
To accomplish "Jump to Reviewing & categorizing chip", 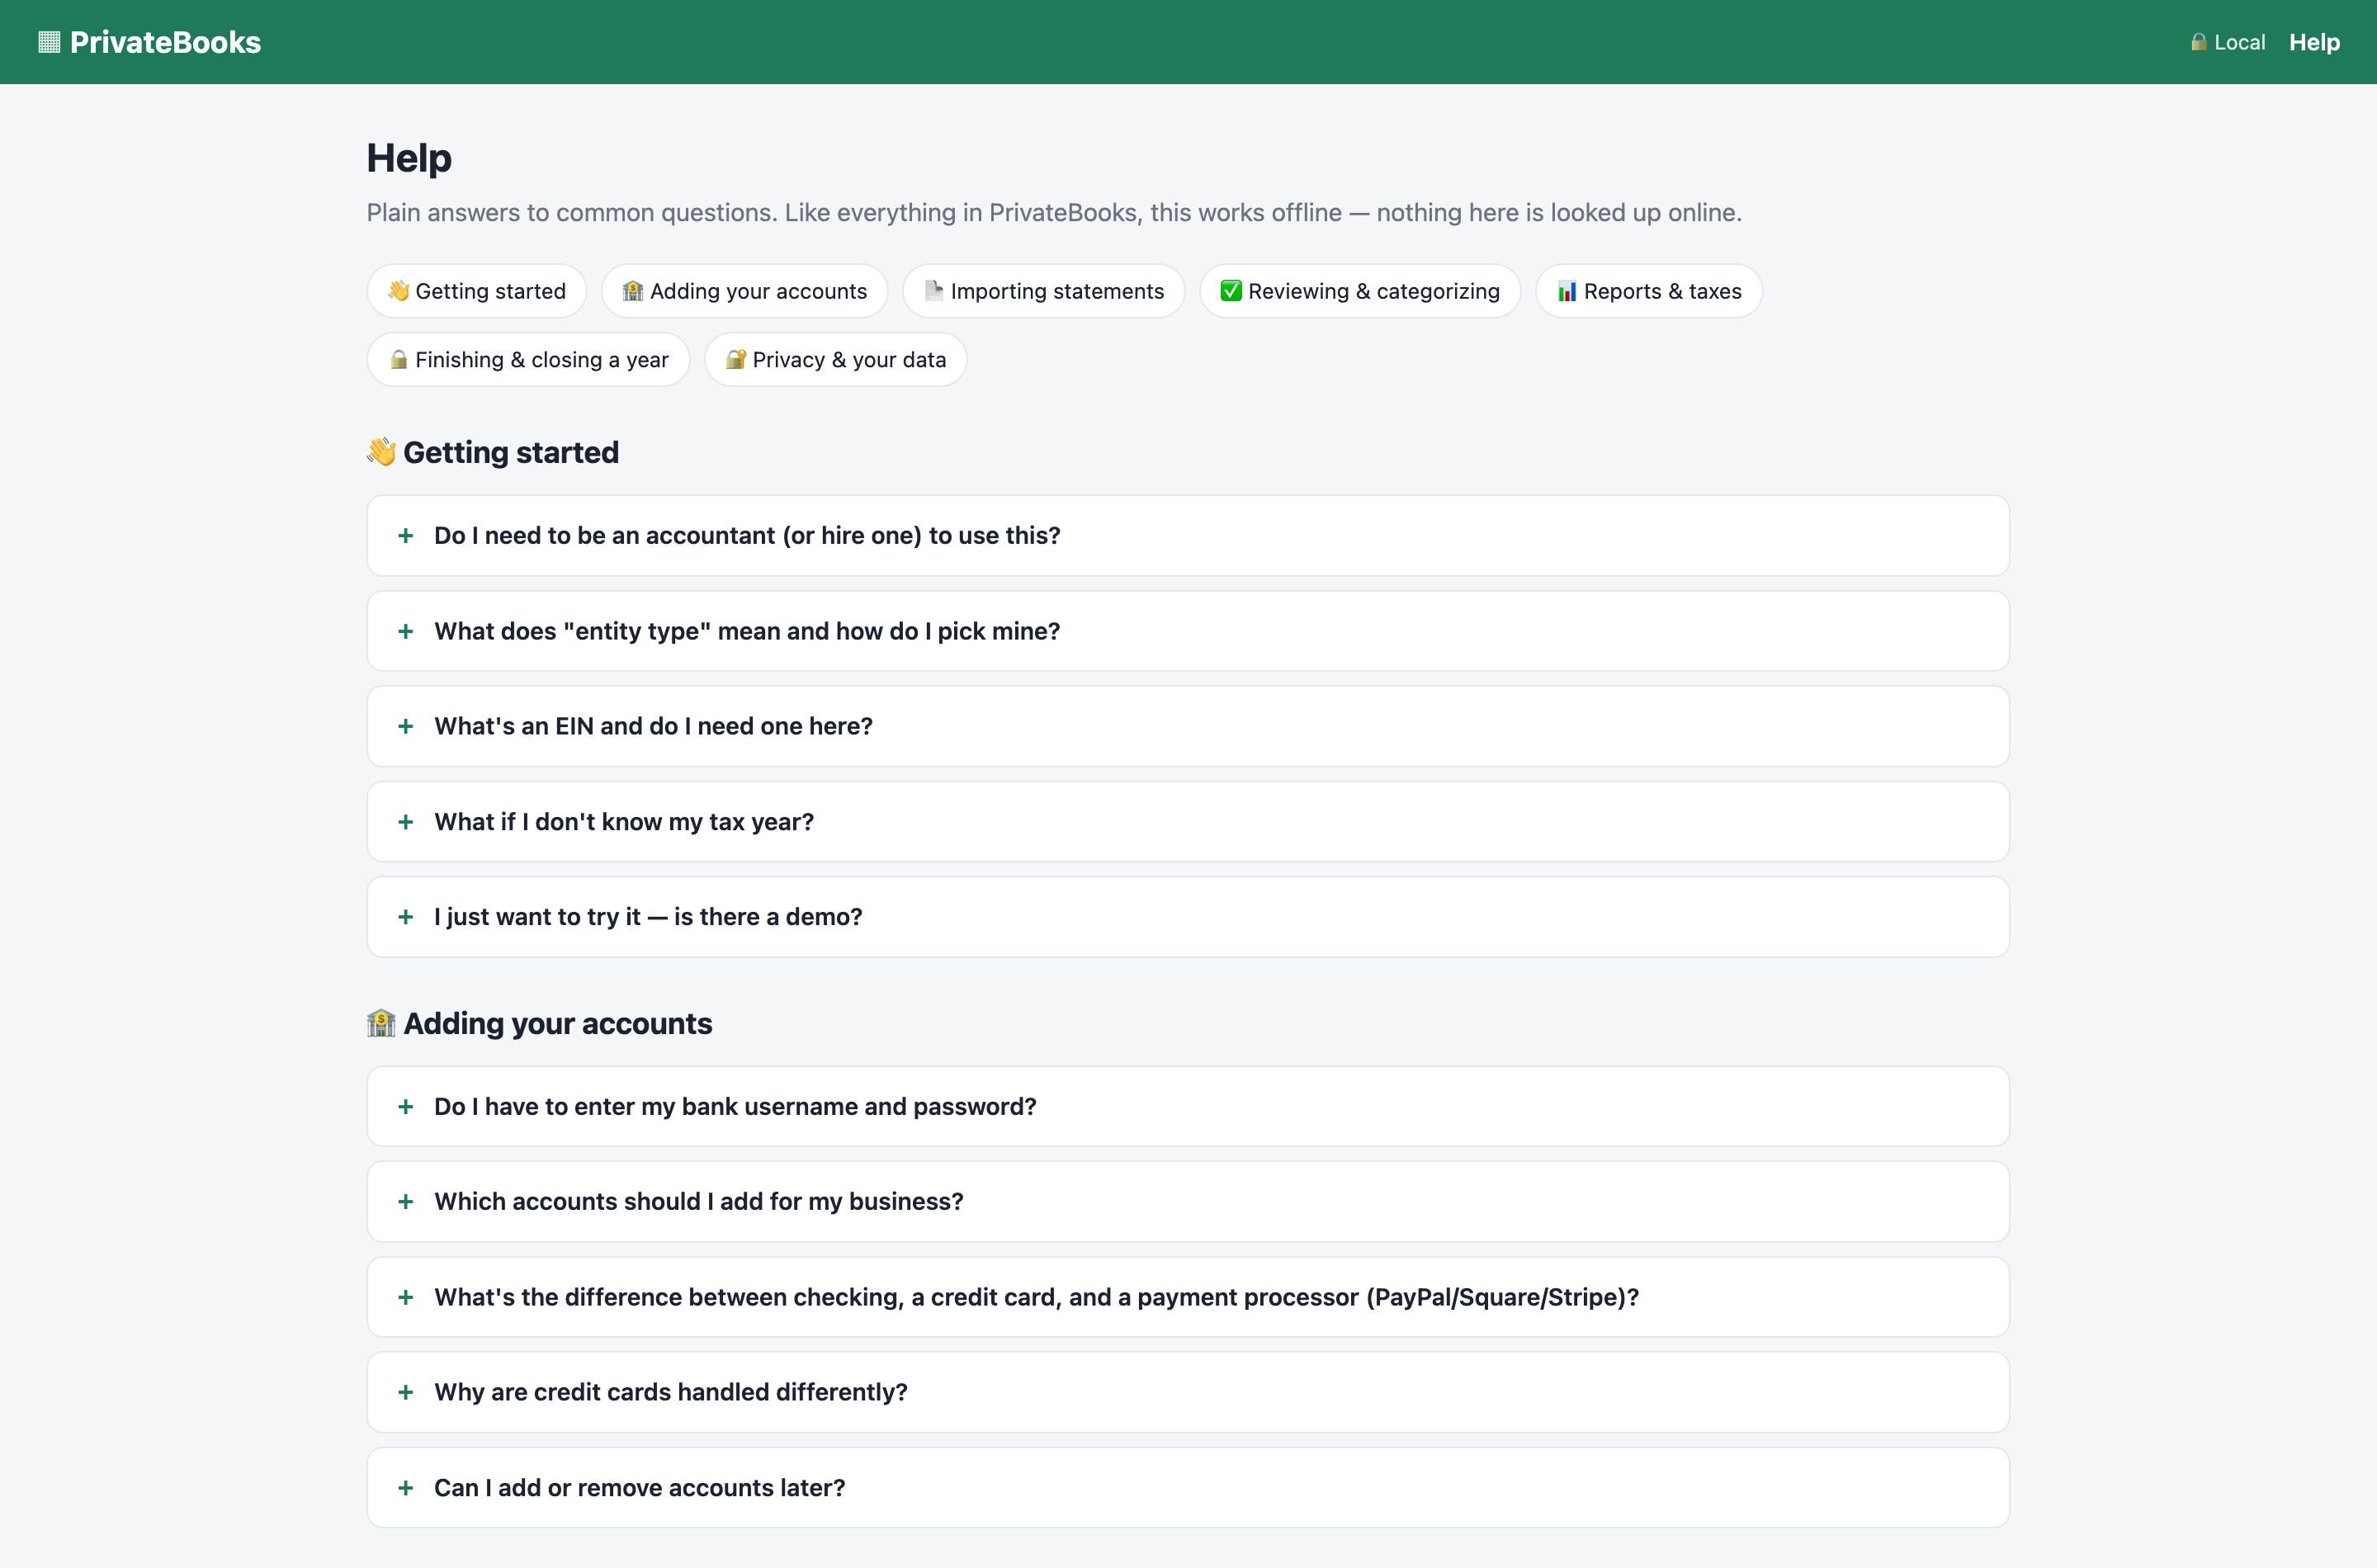I will [x=1360, y=291].
